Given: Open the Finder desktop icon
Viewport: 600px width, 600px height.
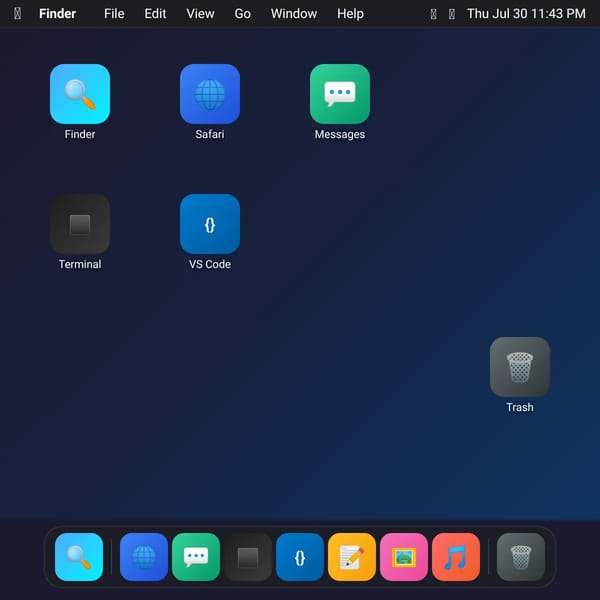Looking at the screenshot, I should pos(80,94).
